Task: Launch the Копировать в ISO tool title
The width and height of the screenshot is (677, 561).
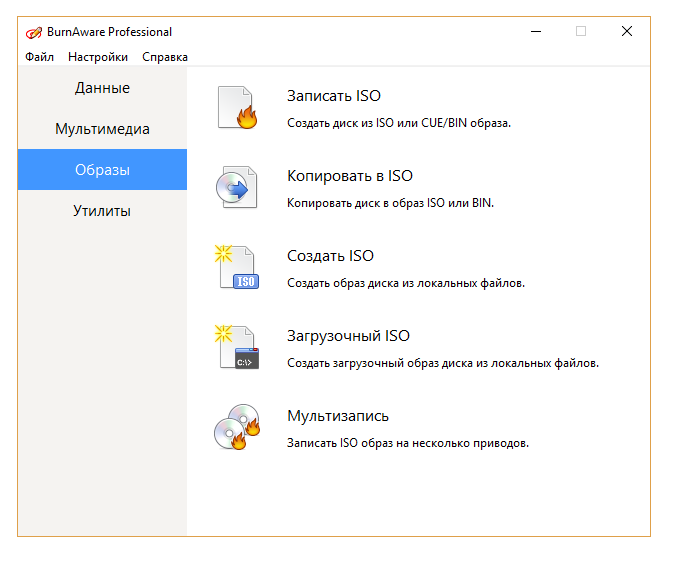Action: pyautogui.click(x=350, y=176)
